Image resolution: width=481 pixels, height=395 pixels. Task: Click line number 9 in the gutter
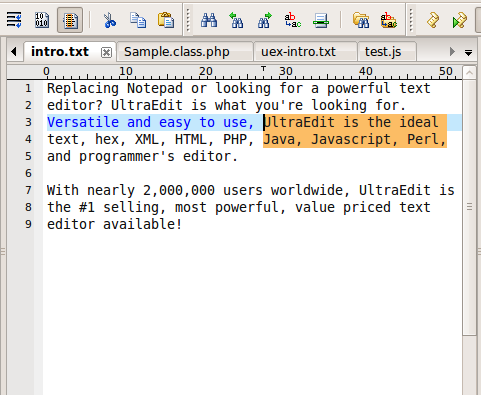(x=28, y=224)
